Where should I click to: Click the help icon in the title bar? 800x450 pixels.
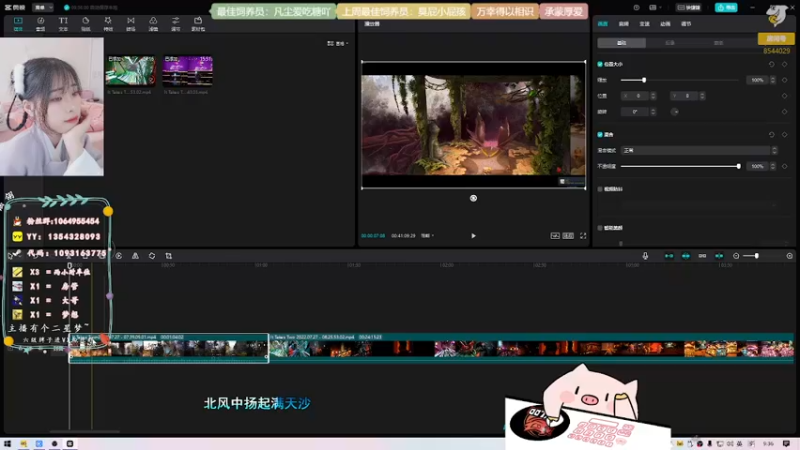click(x=636, y=8)
